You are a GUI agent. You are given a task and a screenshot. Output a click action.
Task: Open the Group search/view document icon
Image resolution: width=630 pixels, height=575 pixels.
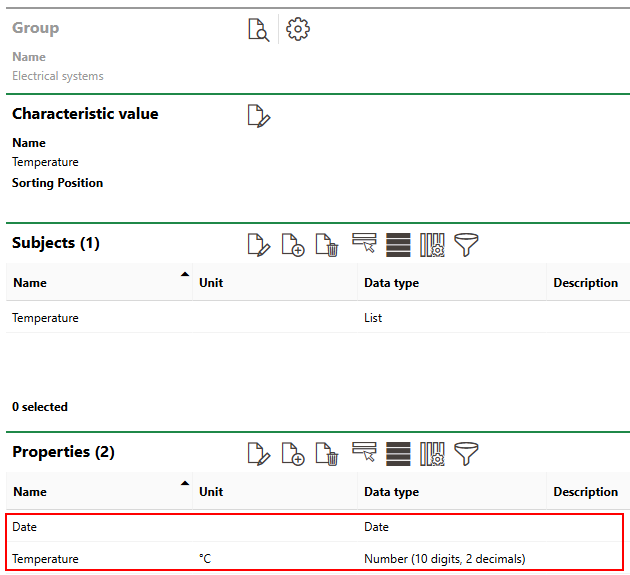click(x=258, y=30)
